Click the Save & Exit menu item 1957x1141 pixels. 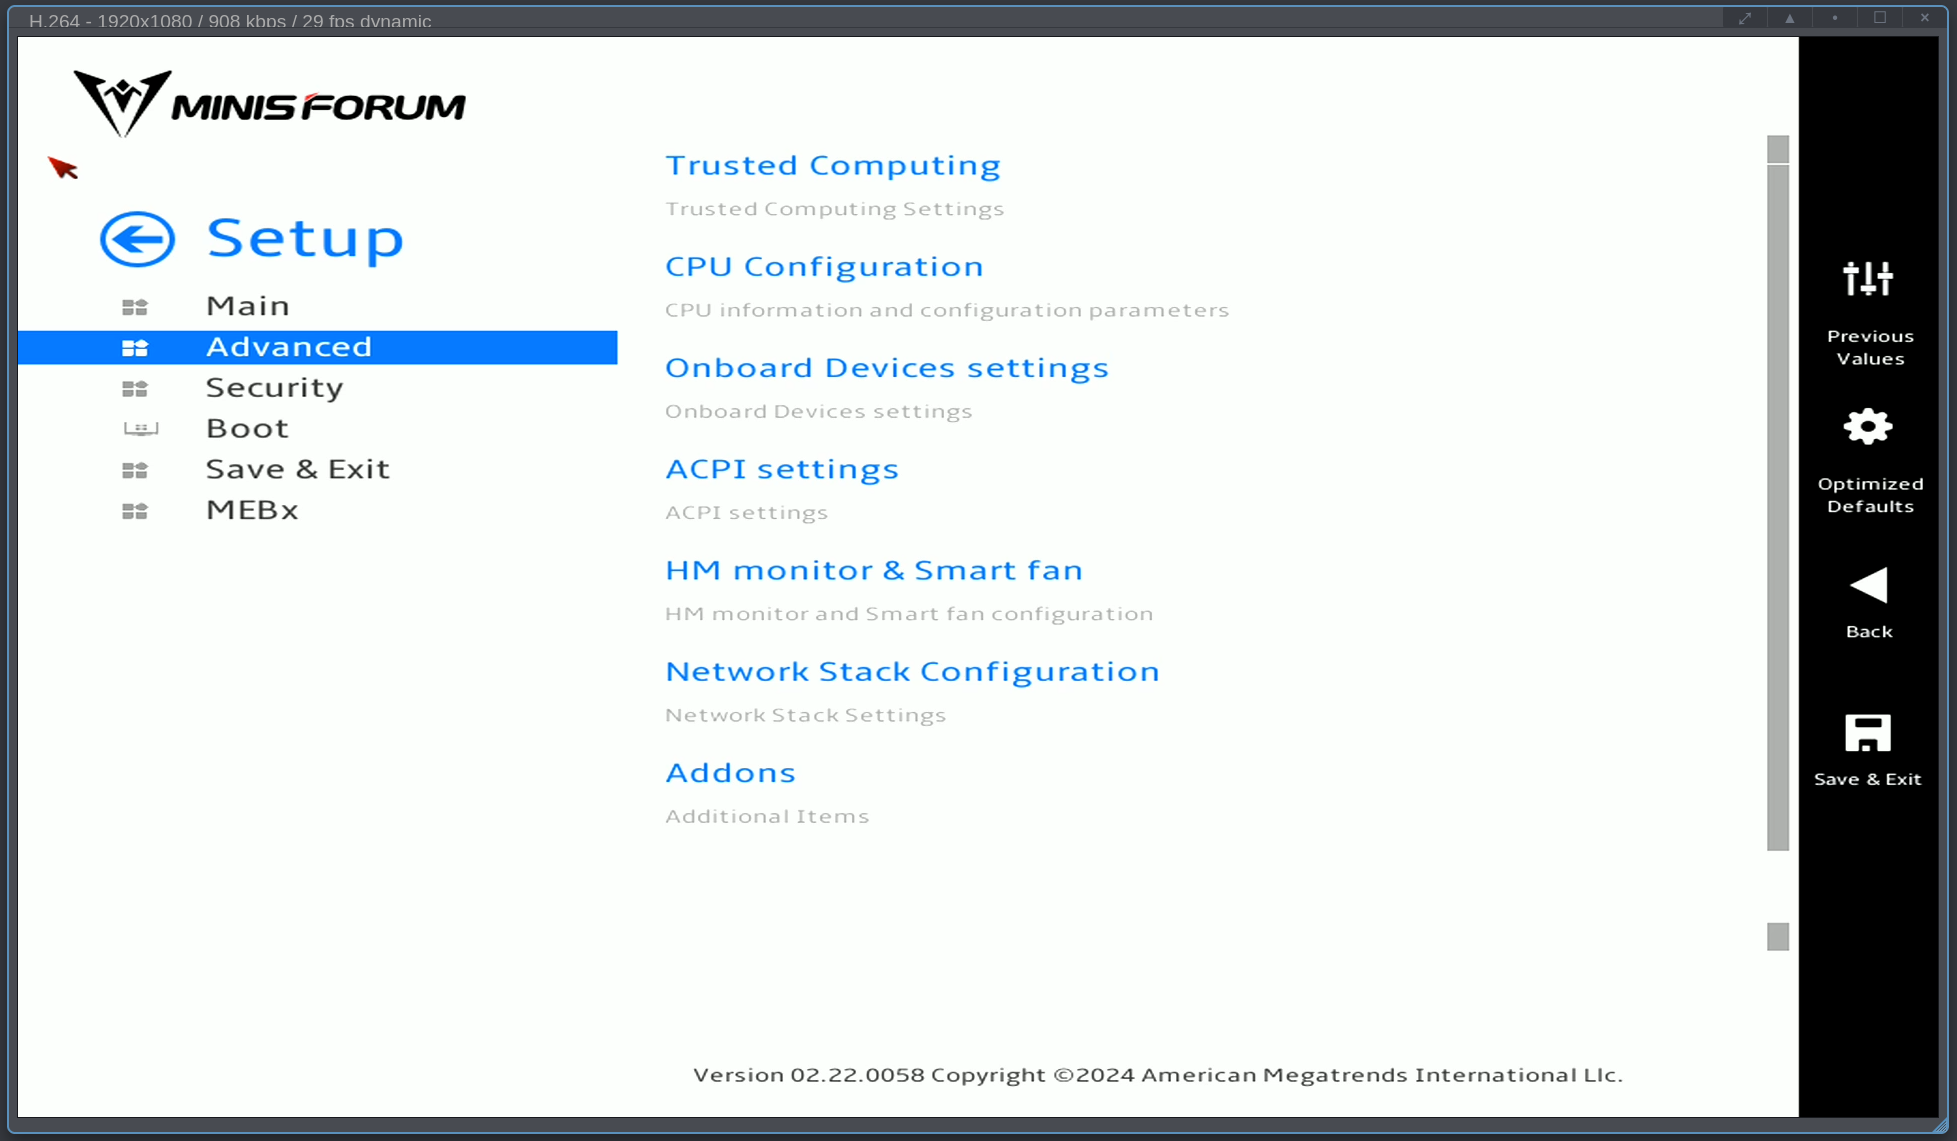(297, 467)
